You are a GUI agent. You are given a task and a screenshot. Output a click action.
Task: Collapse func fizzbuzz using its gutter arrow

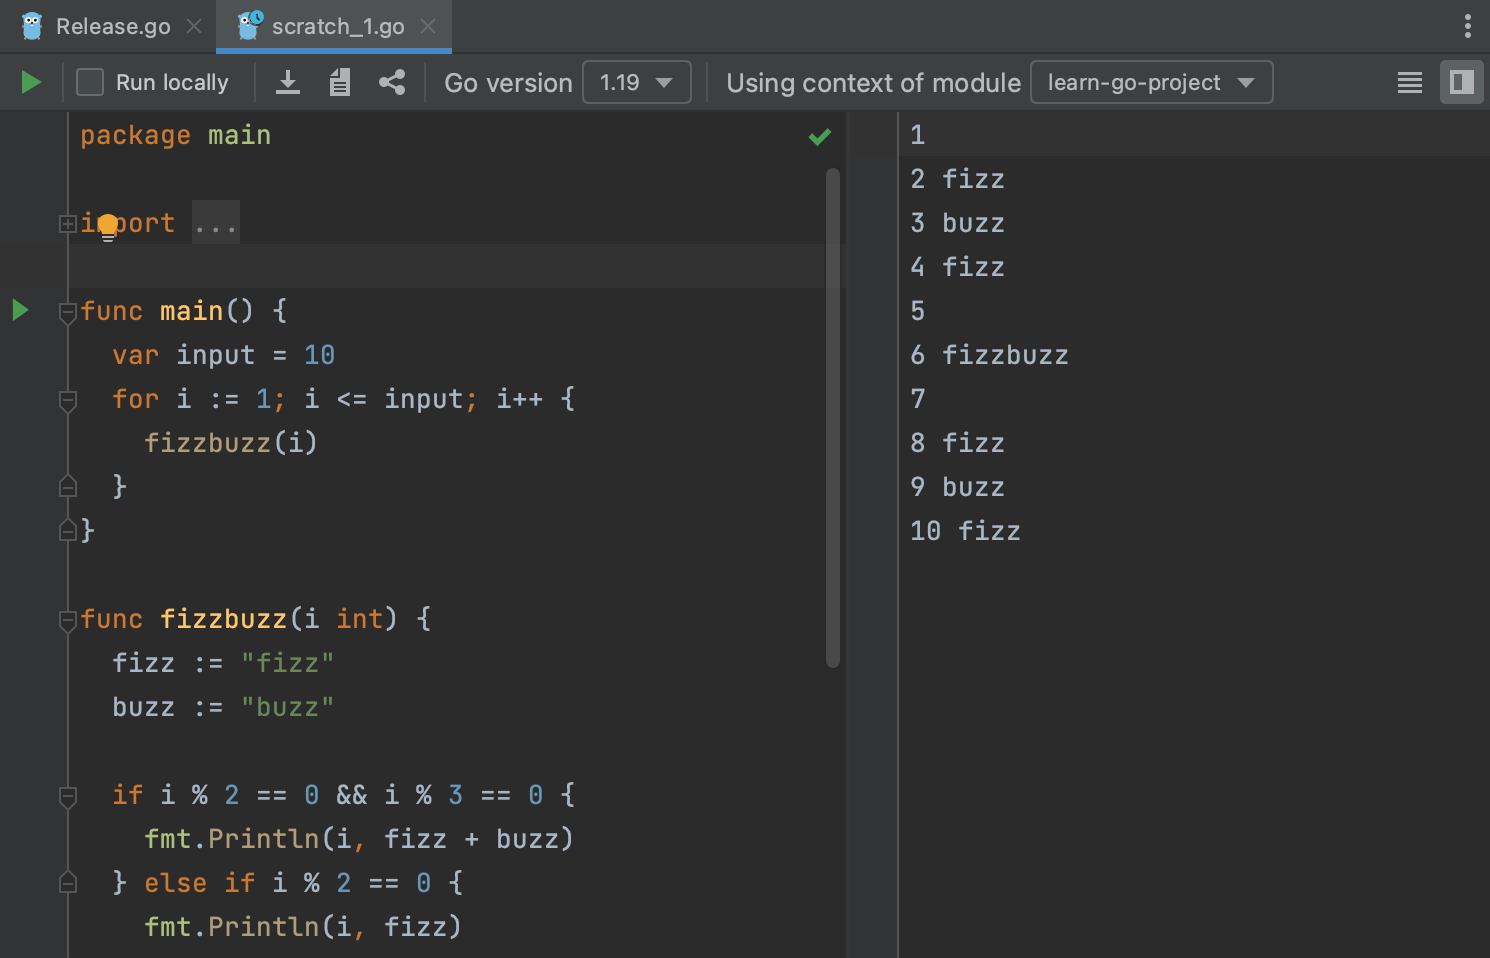point(67,619)
